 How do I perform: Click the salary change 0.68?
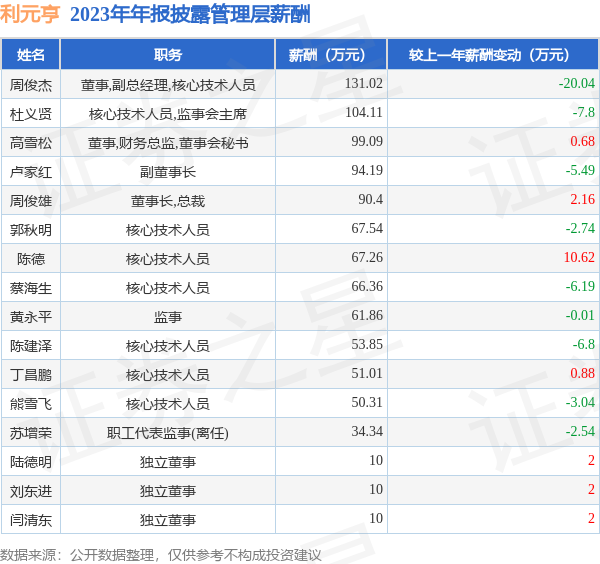coord(582,141)
